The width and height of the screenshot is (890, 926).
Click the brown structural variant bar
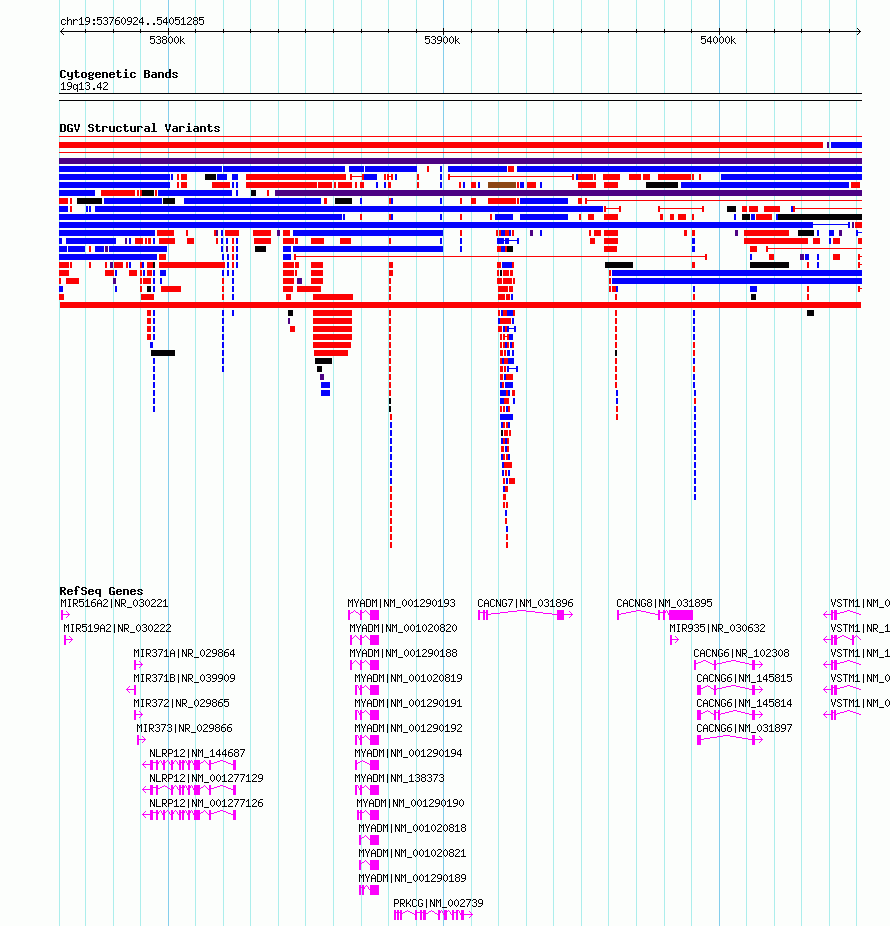[502, 185]
